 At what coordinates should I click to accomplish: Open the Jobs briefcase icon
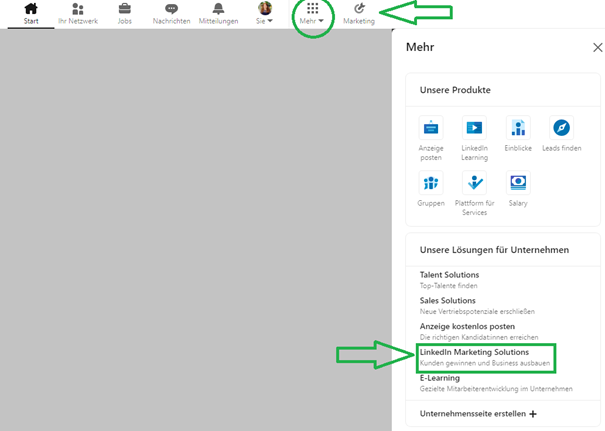125,8
